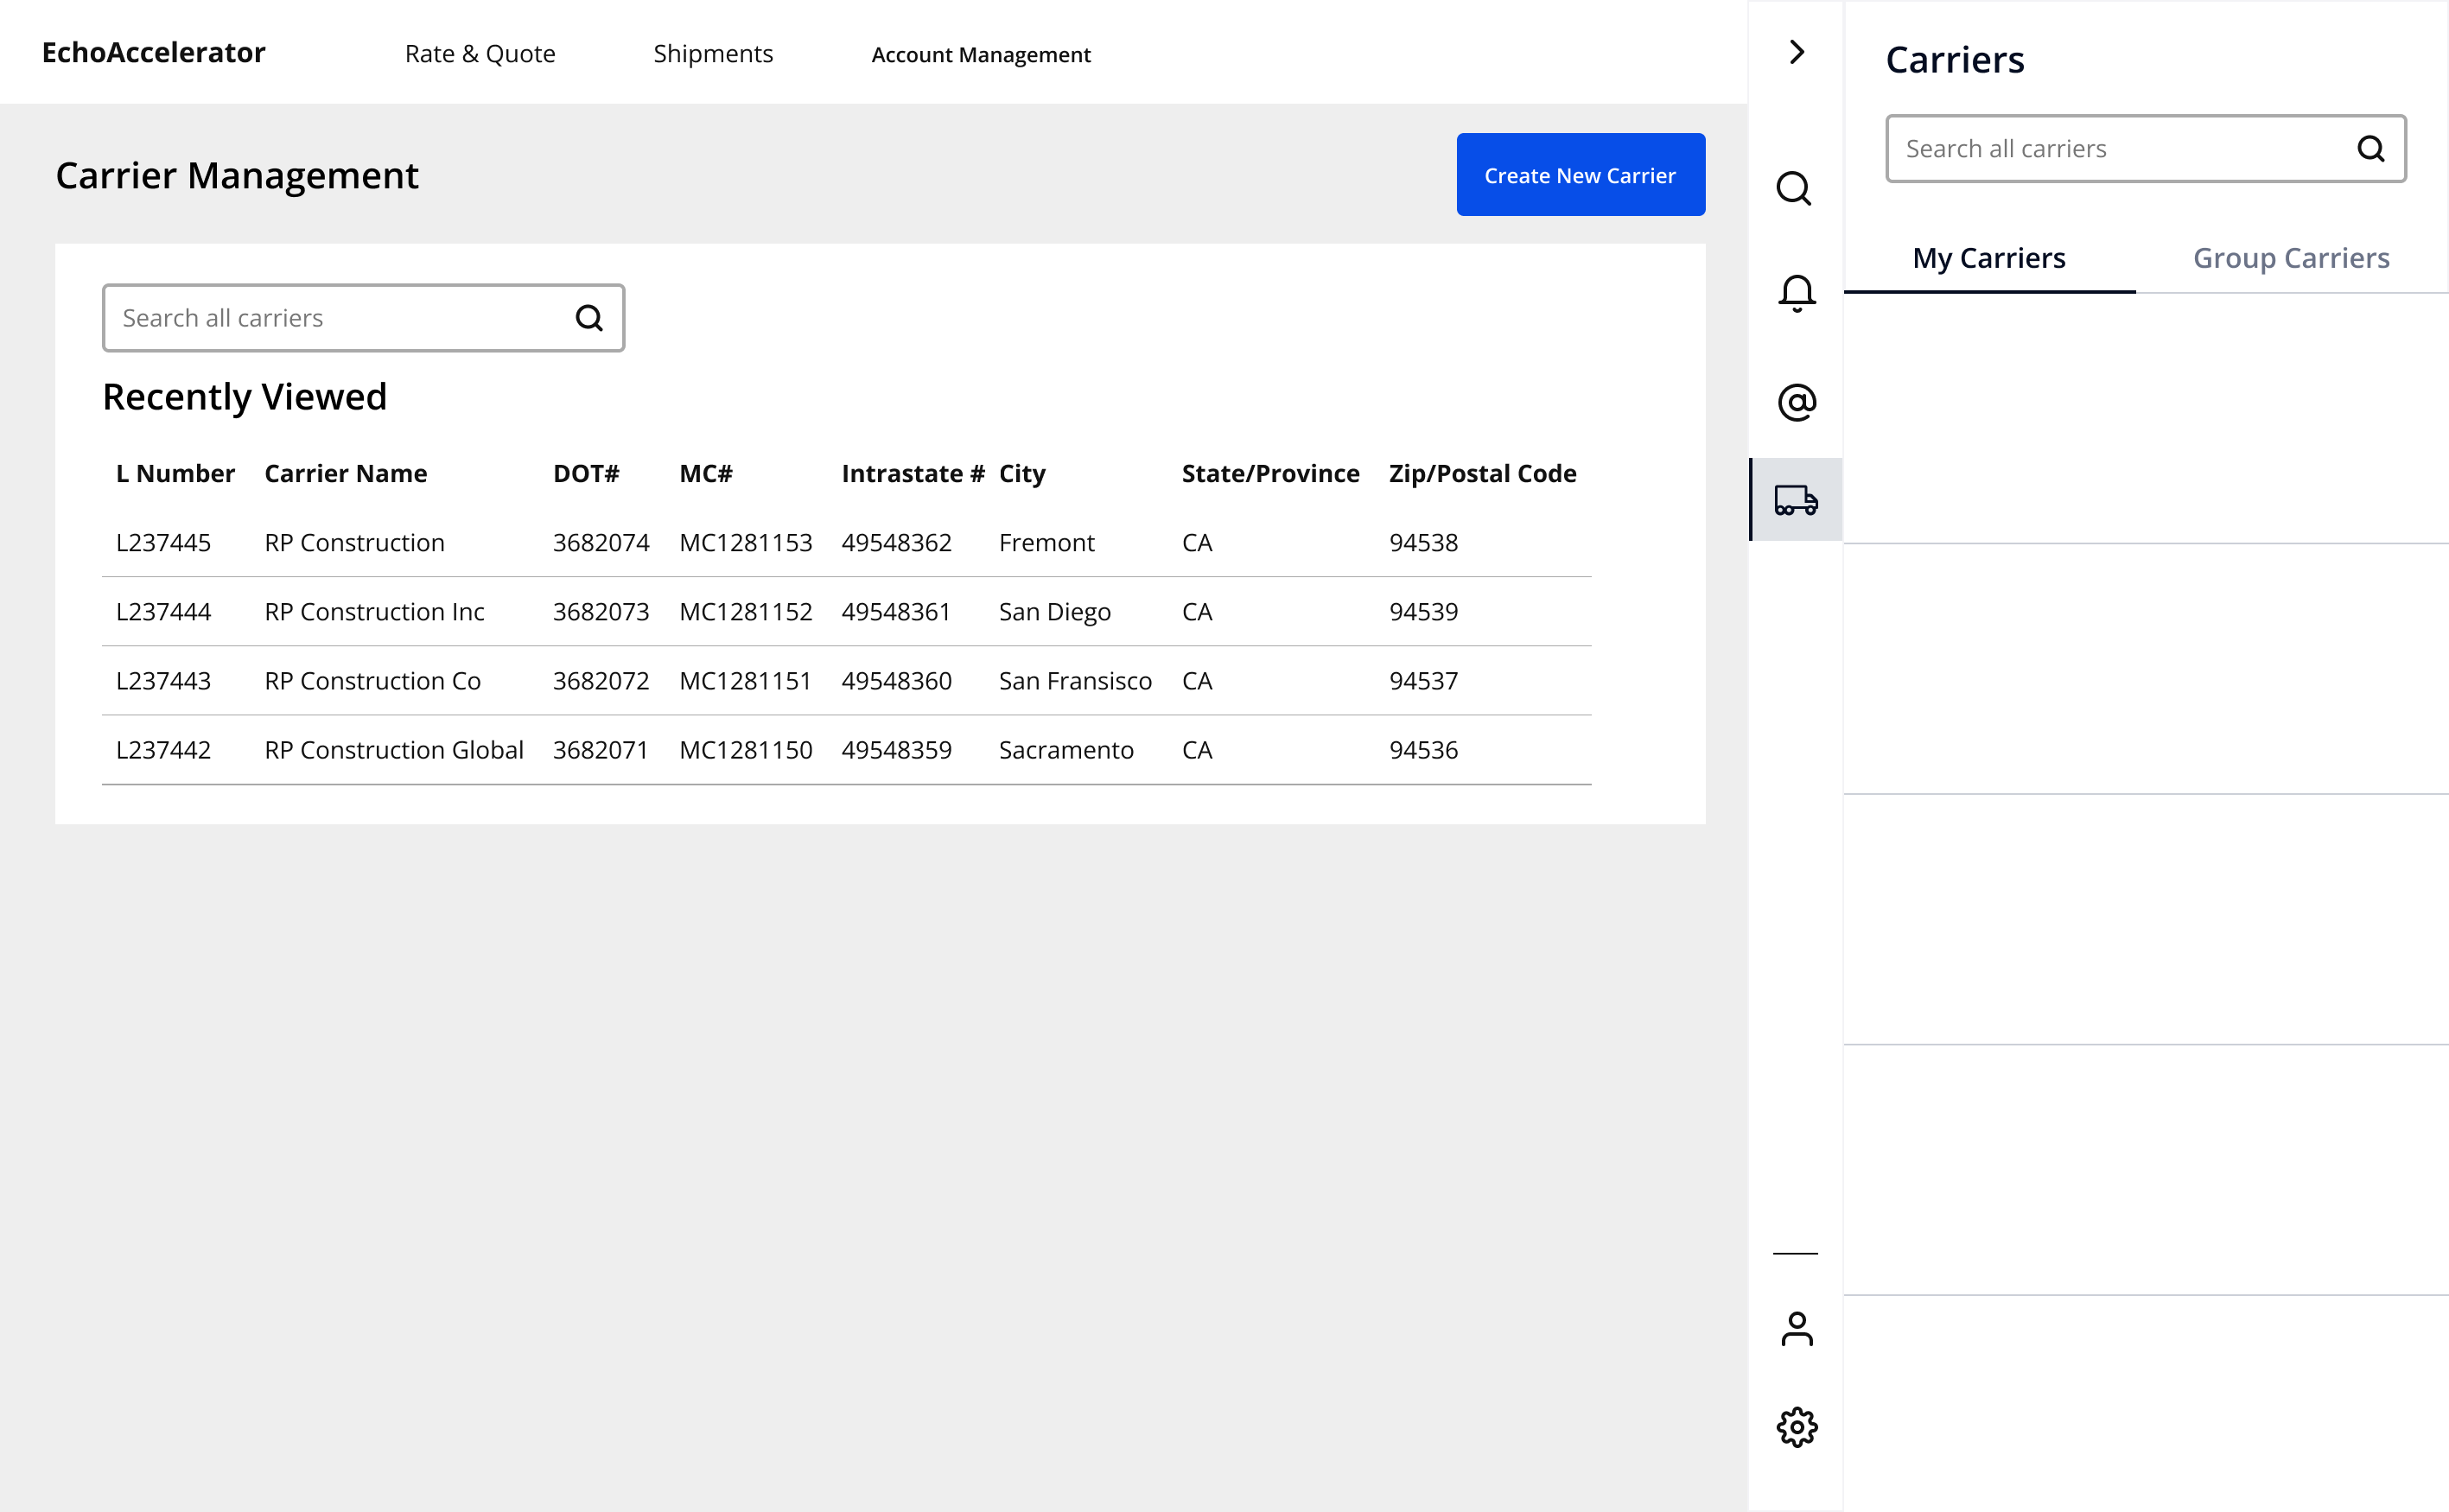This screenshot has width=2449, height=1512.
Task: Click the L Number column header
Action: (175, 473)
